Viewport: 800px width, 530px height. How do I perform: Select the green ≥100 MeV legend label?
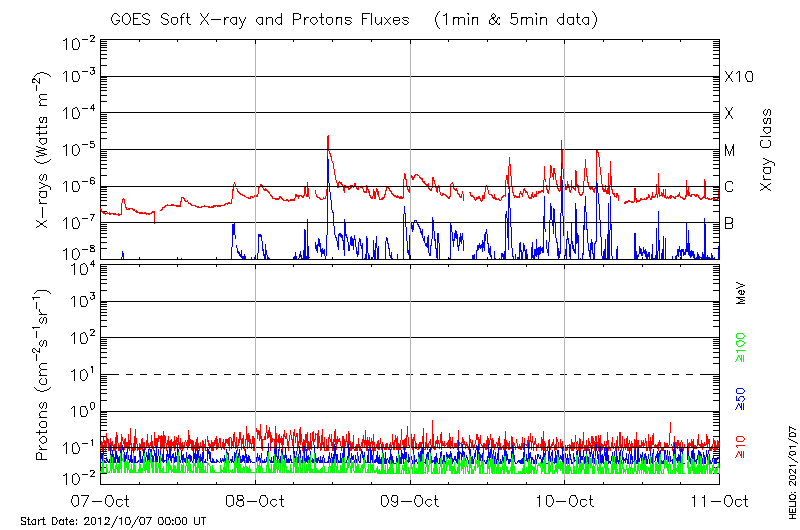pyautogui.click(x=741, y=347)
